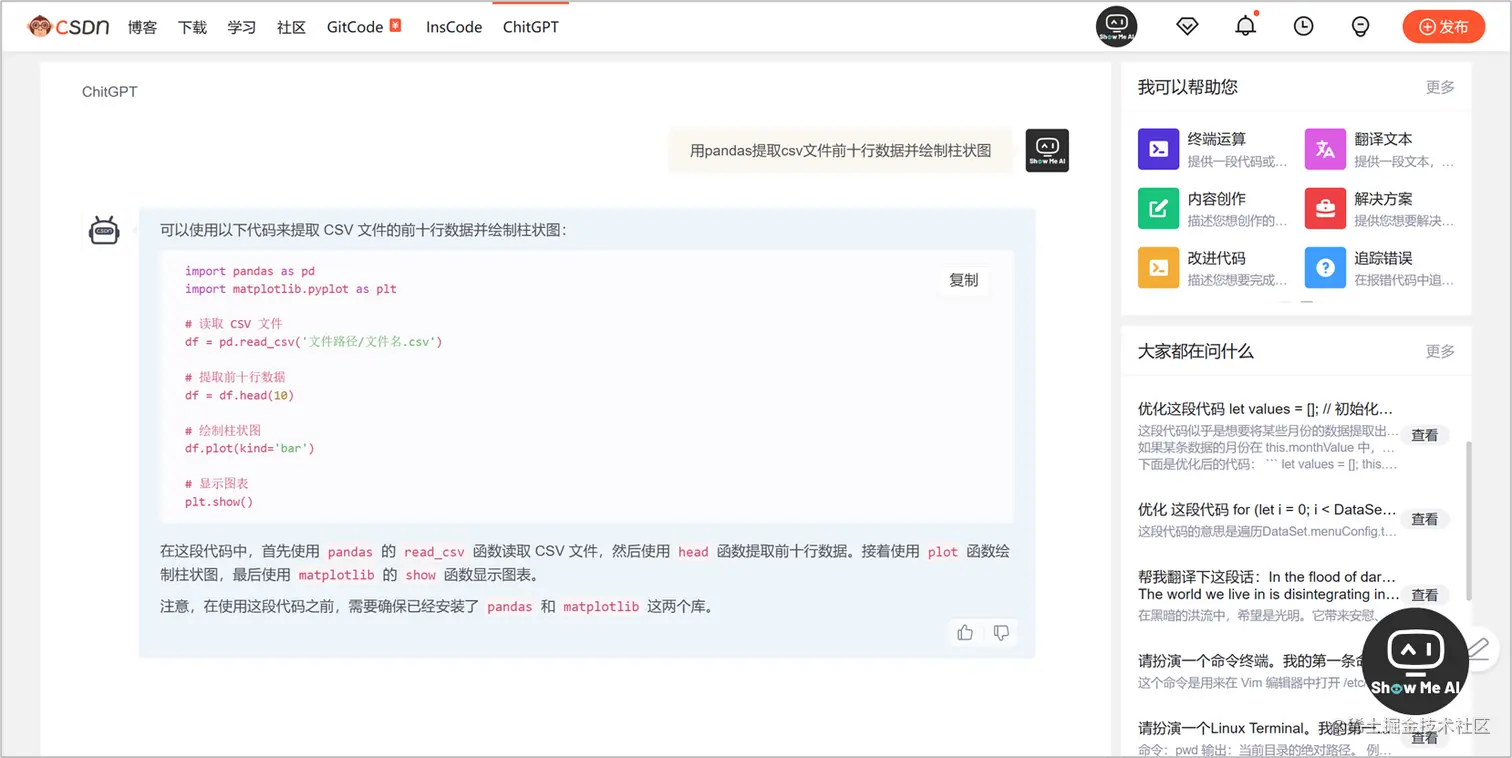Click the Show Me AI avatar in header
Image resolution: width=1512 pixels, height=758 pixels.
tap(1117, 26)
